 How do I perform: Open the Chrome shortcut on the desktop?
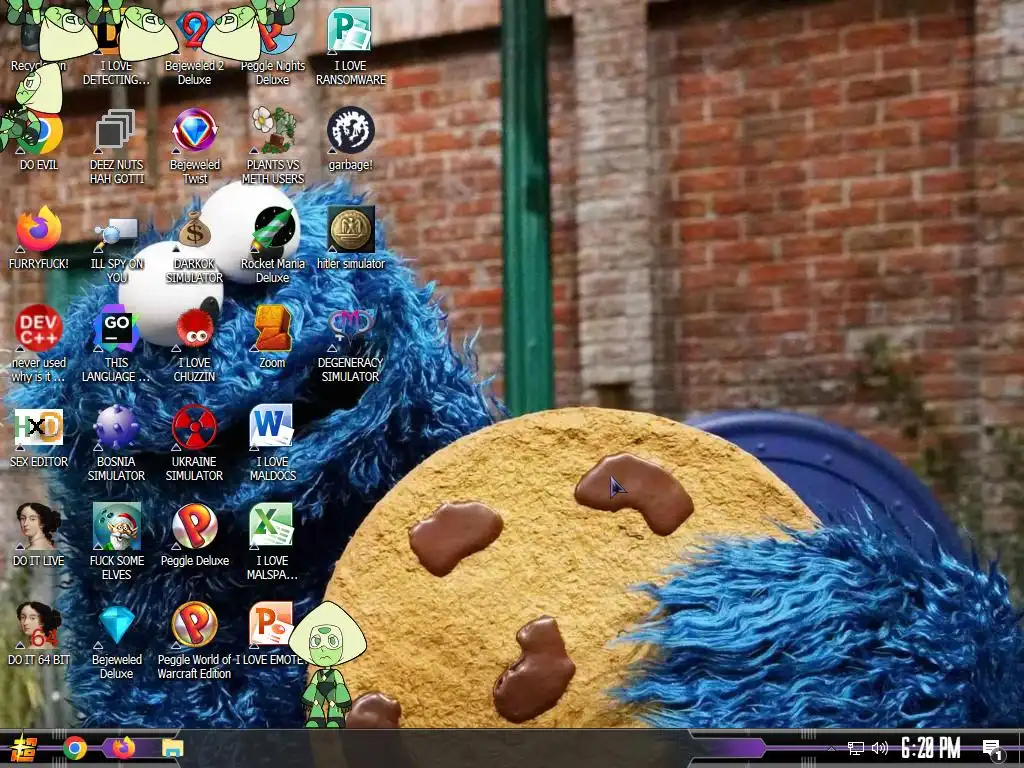[39, 133]
